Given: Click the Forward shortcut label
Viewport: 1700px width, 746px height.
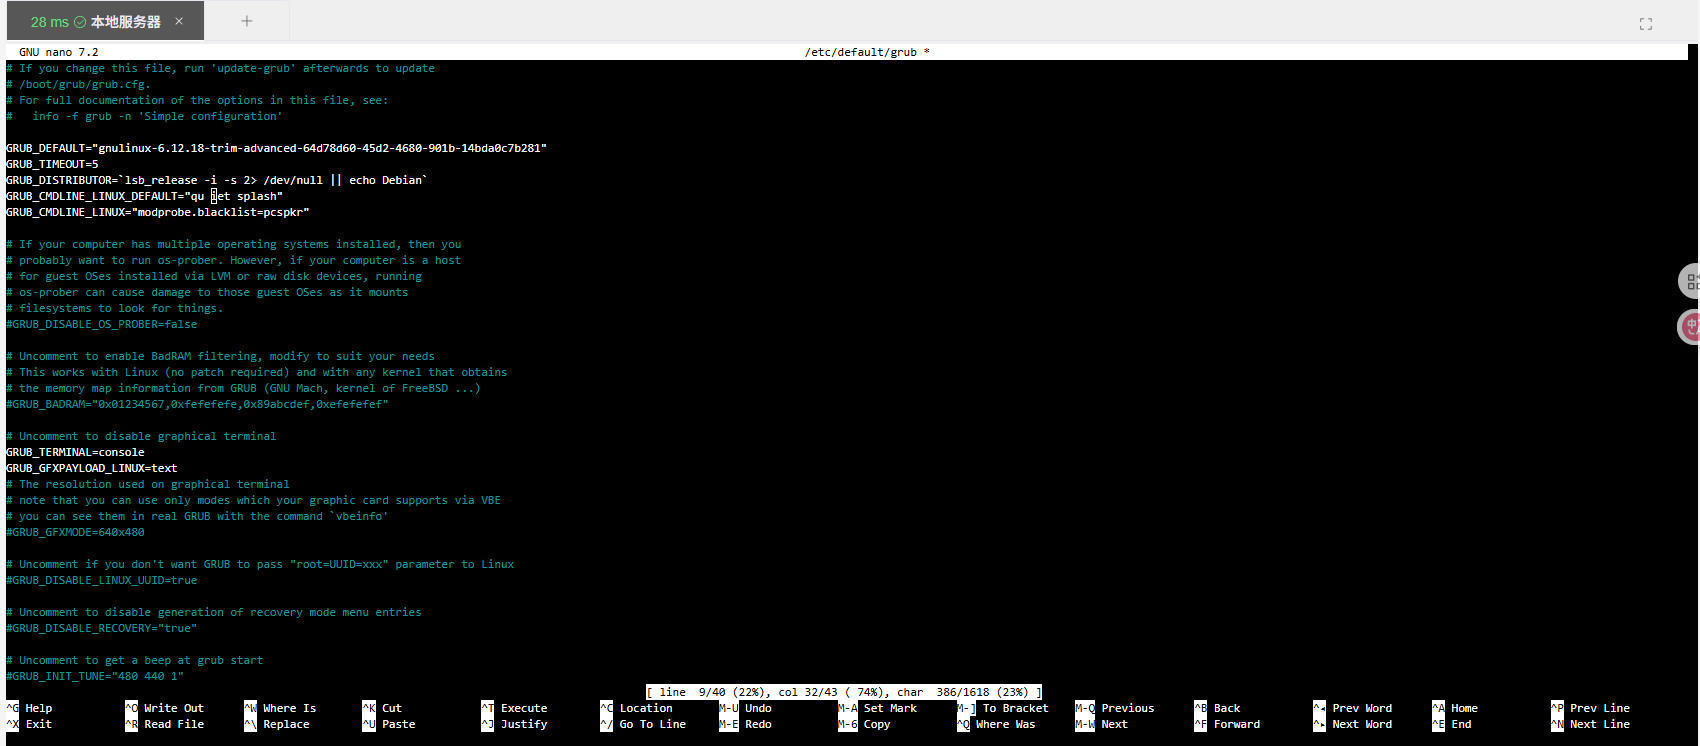Looking at the screenshot, I should click(x=1237, y=724).
